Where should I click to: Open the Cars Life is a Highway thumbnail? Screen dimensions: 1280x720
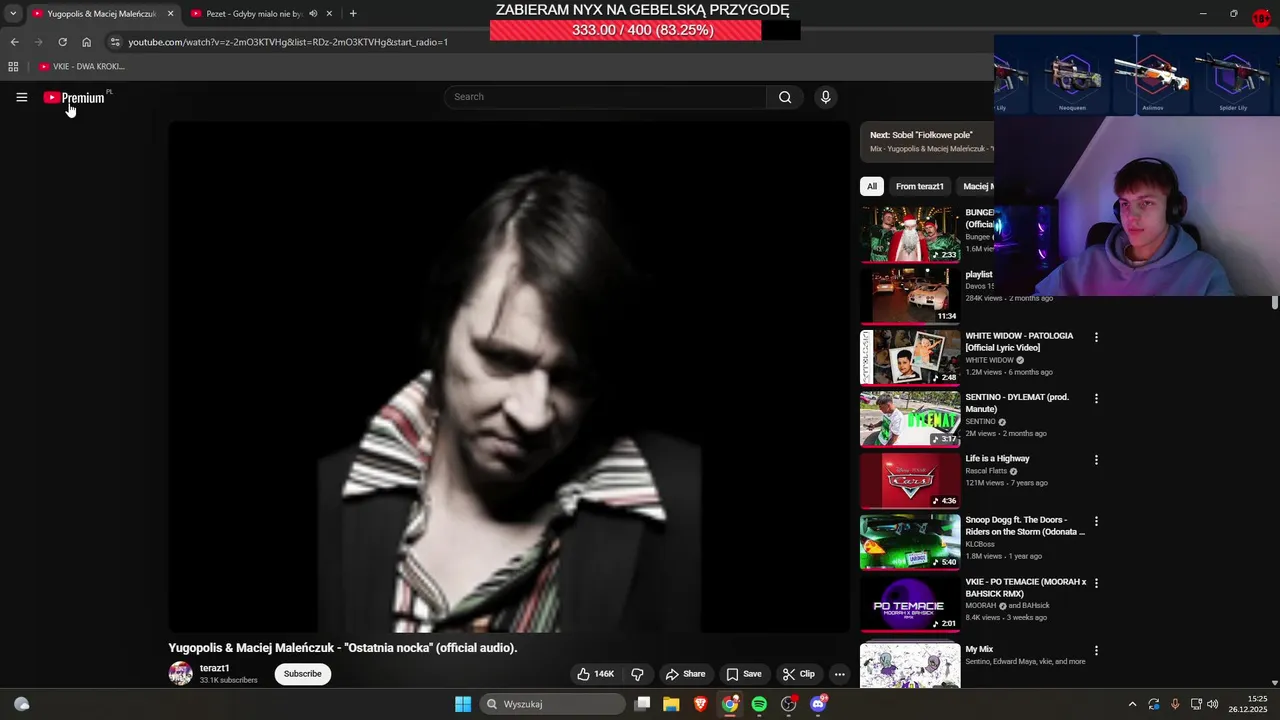click(x=910, y=480)
